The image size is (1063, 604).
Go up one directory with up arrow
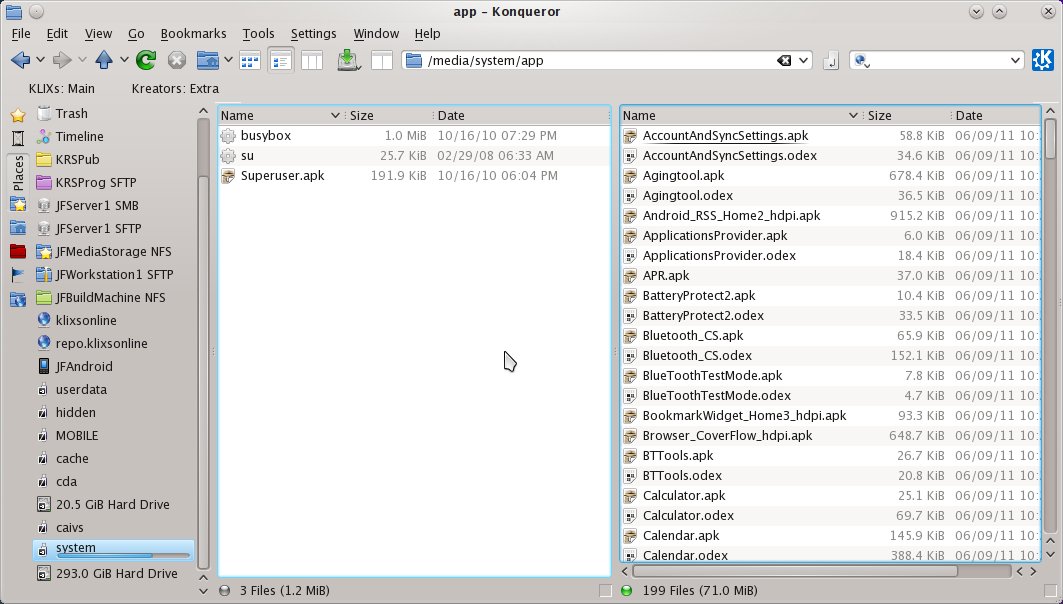pos(104,60)
